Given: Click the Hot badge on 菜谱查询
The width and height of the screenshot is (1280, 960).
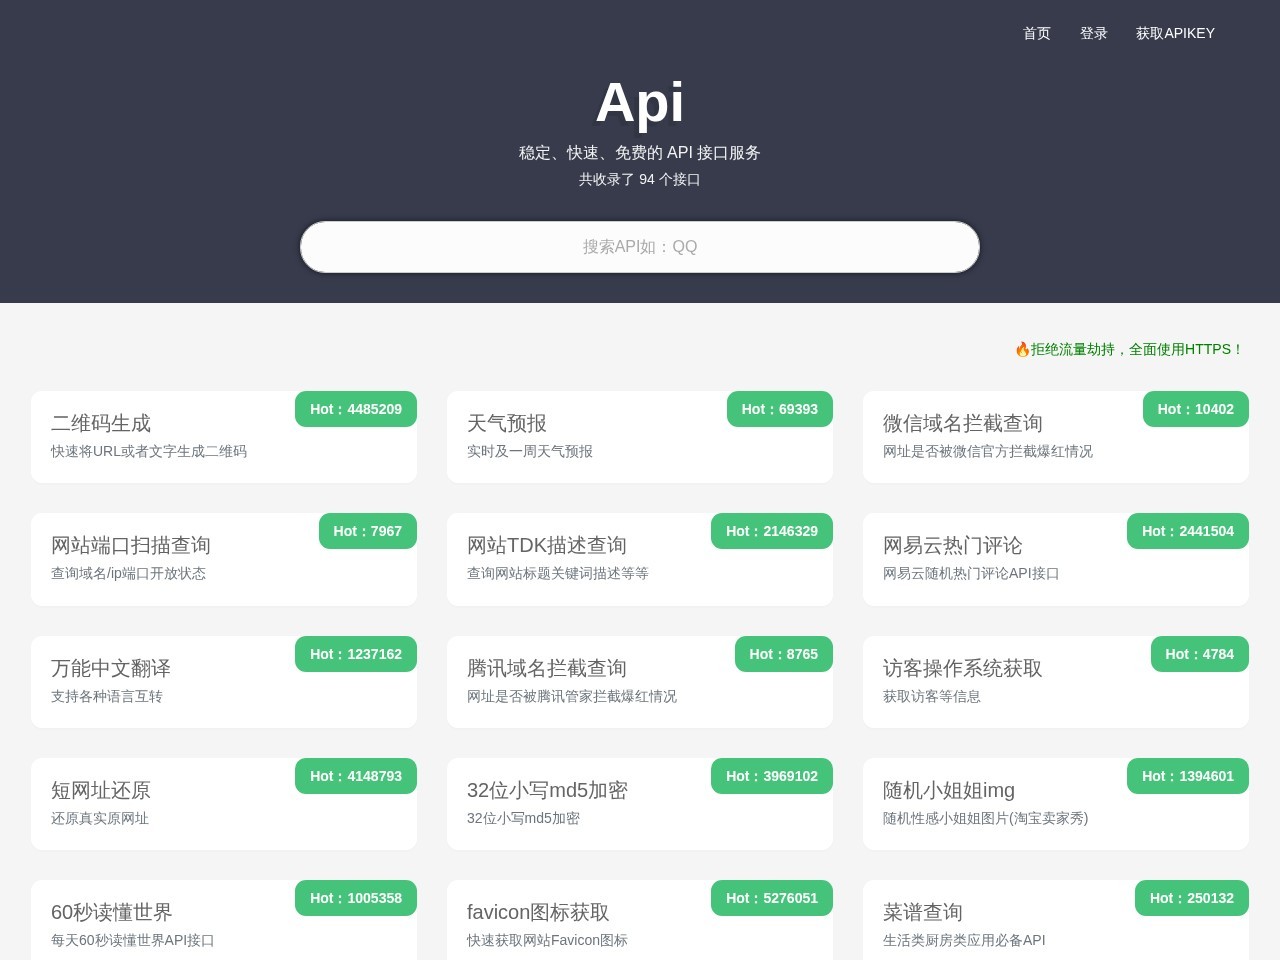Looking at the screenshot, I should tap(1191, 898).
